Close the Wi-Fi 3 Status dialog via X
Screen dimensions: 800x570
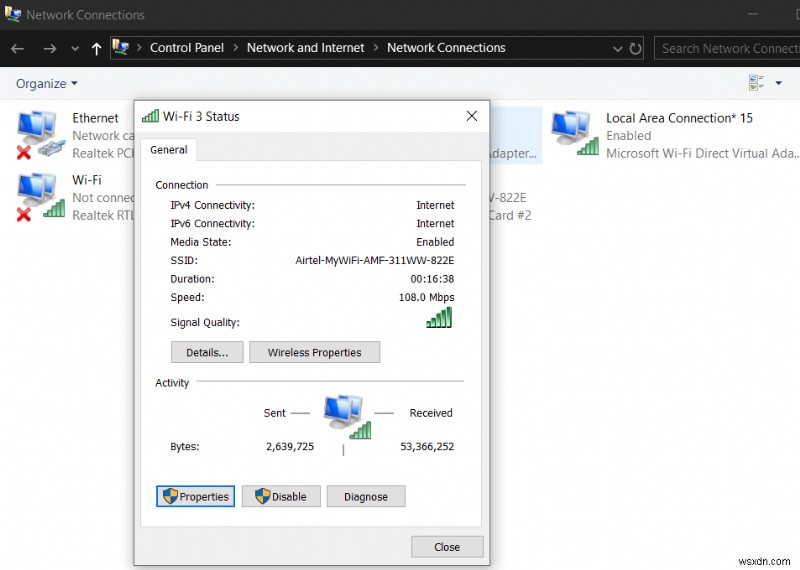pos(472,116)
